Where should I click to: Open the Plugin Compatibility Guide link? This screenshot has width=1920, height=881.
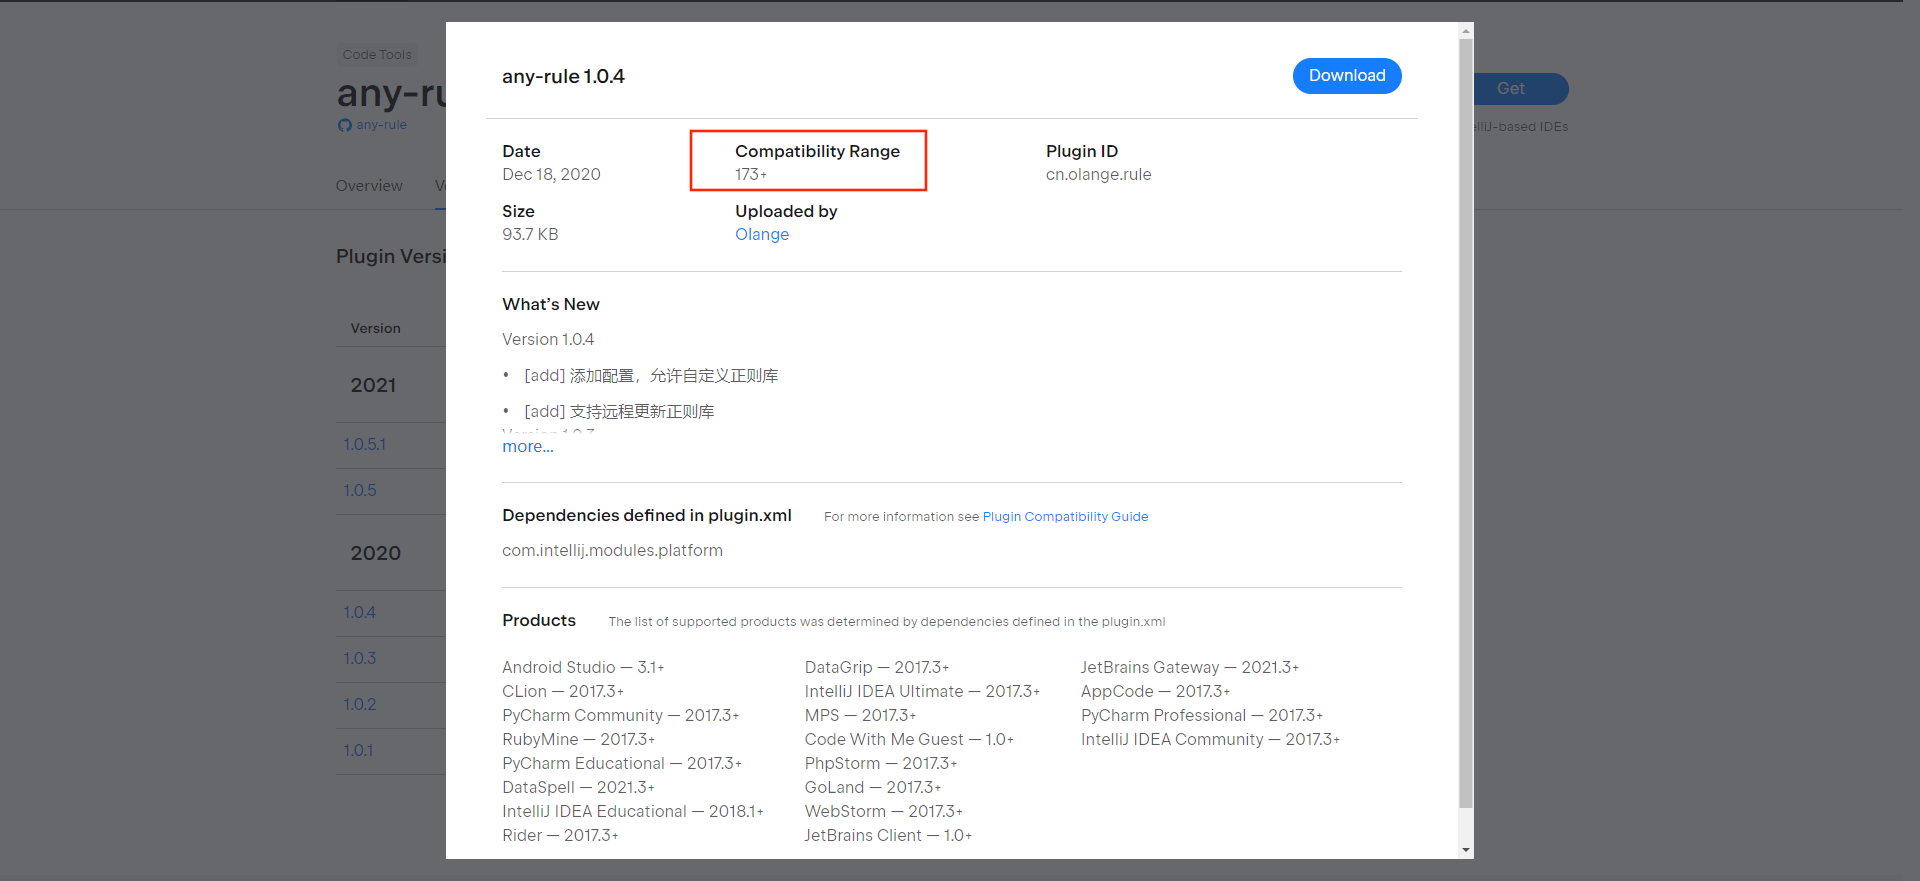coord(1065,517)
